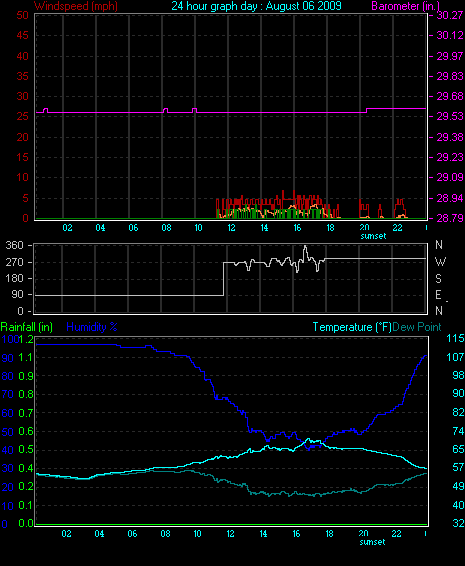Select the red windspeed value 35
Viewport: 465px width, 566px height.
coord(22,76)
